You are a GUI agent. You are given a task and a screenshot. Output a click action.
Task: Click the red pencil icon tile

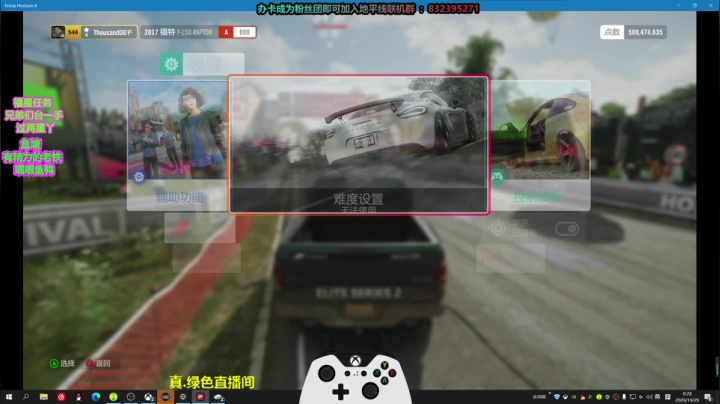(200, 228)
